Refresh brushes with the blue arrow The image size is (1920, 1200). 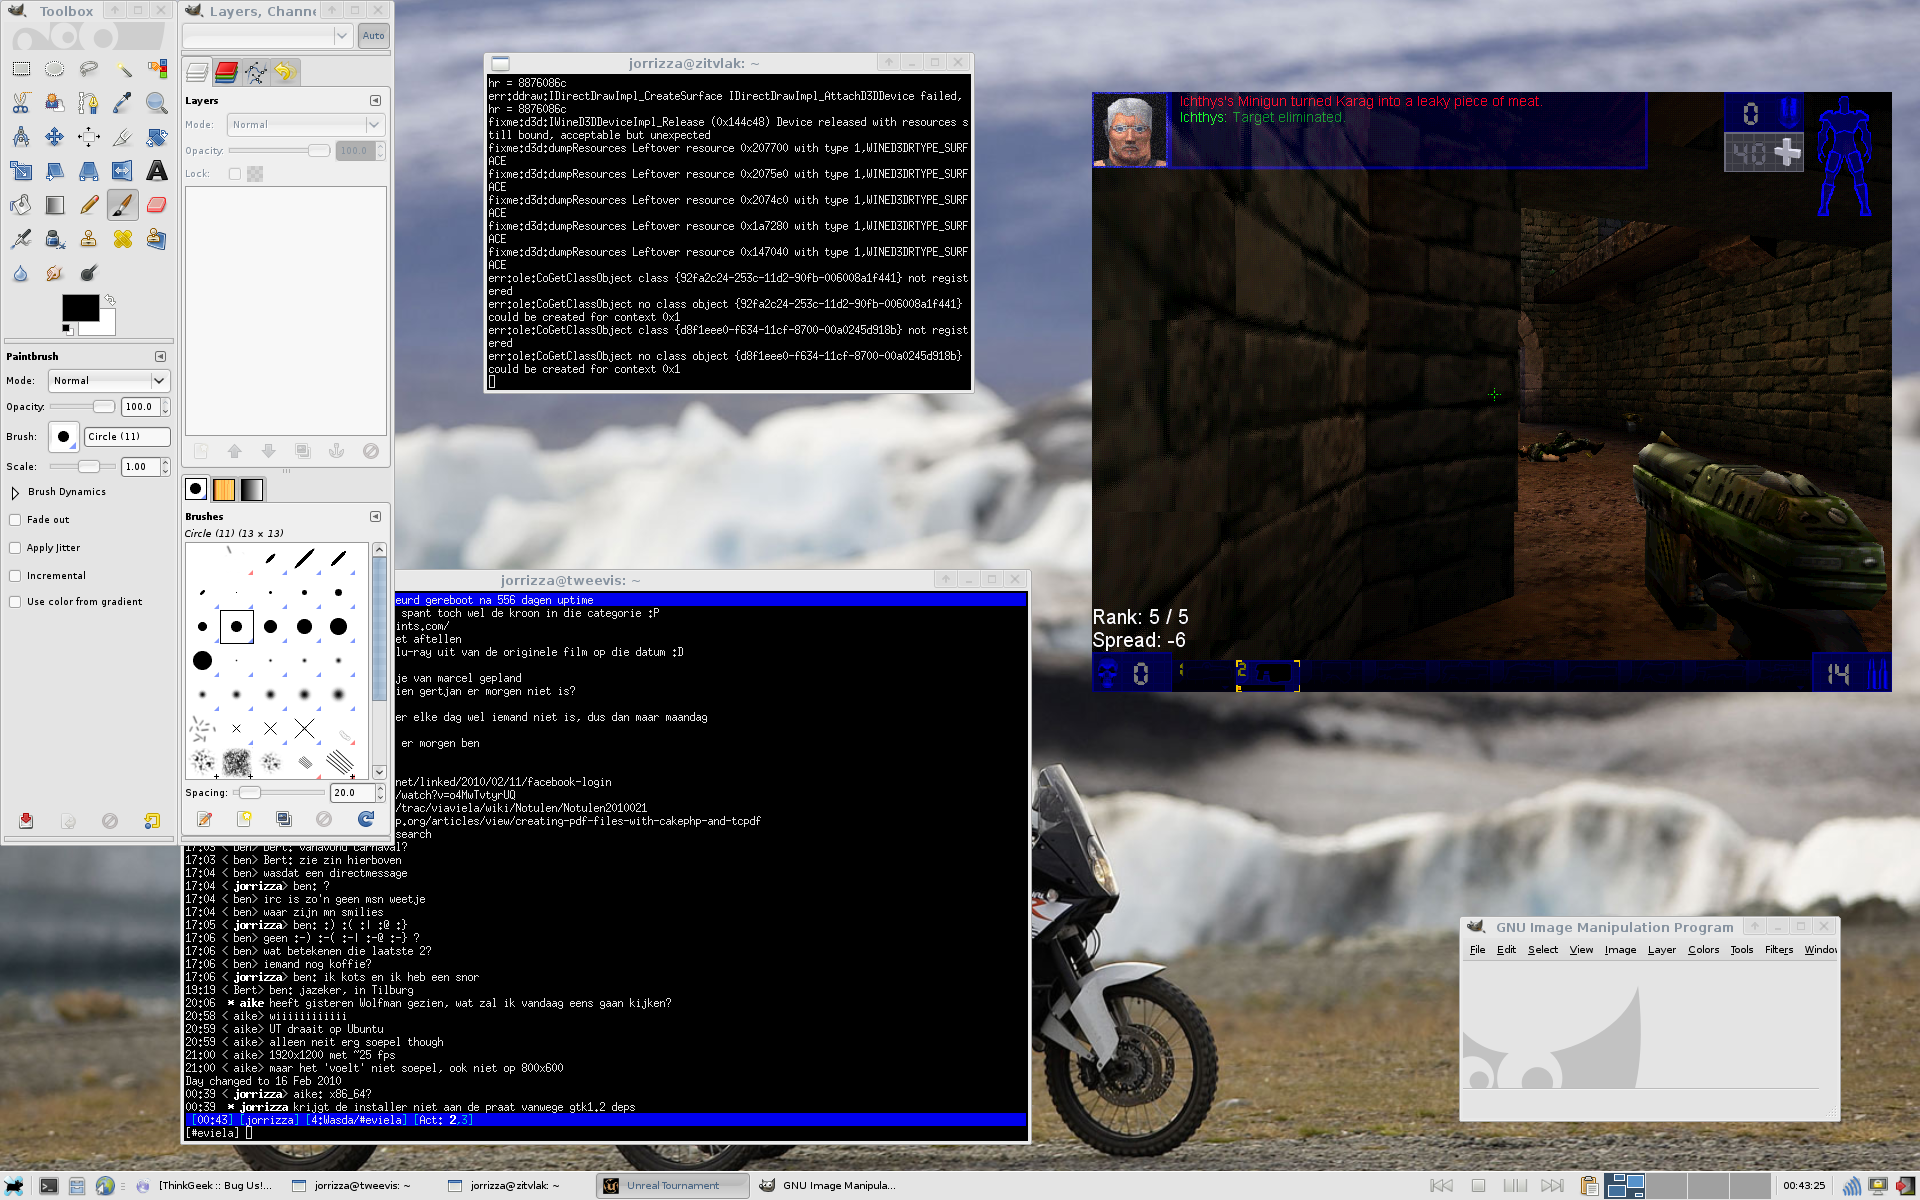[366, 819]
